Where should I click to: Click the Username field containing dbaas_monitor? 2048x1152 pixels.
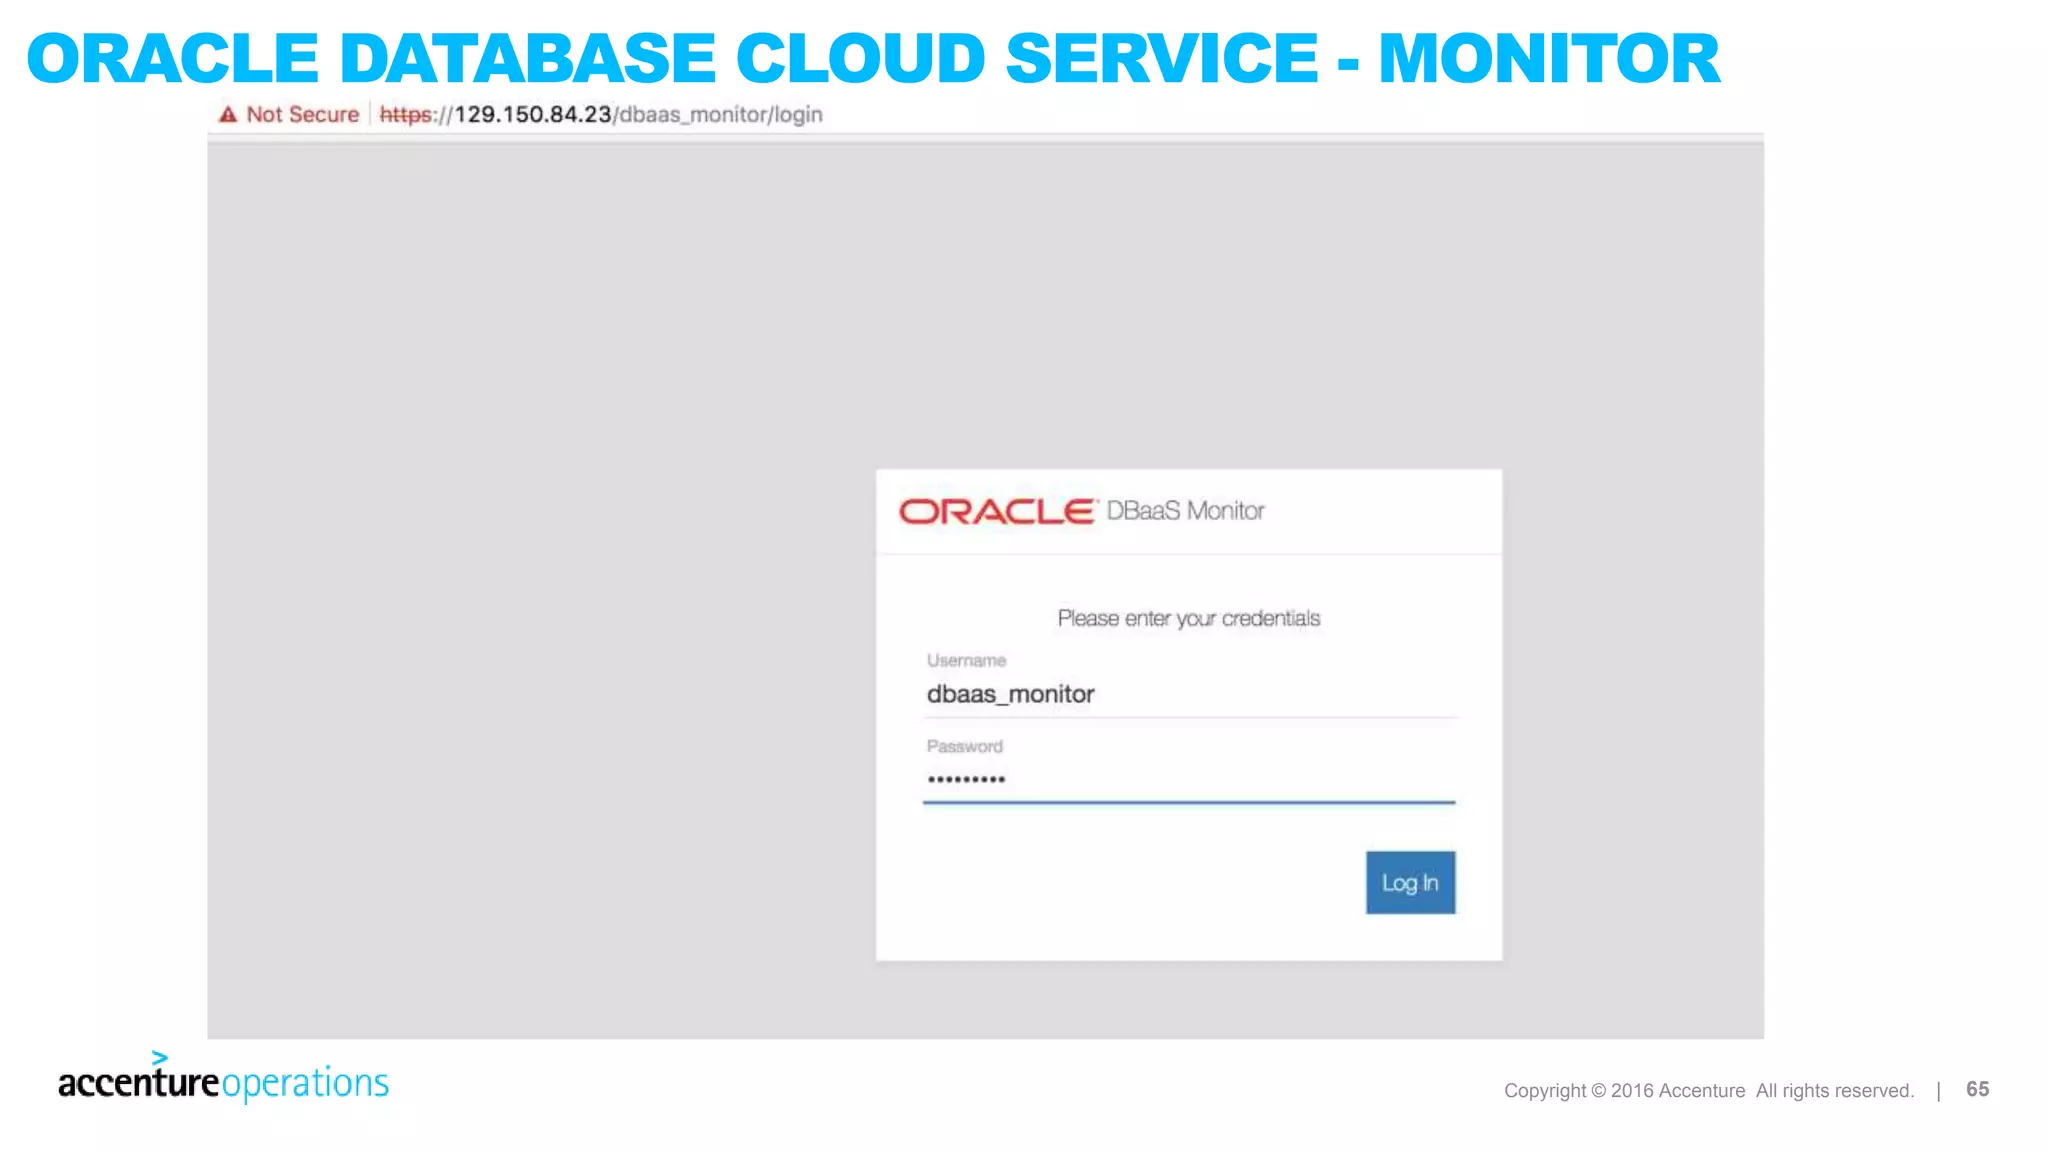[1189, 694]
